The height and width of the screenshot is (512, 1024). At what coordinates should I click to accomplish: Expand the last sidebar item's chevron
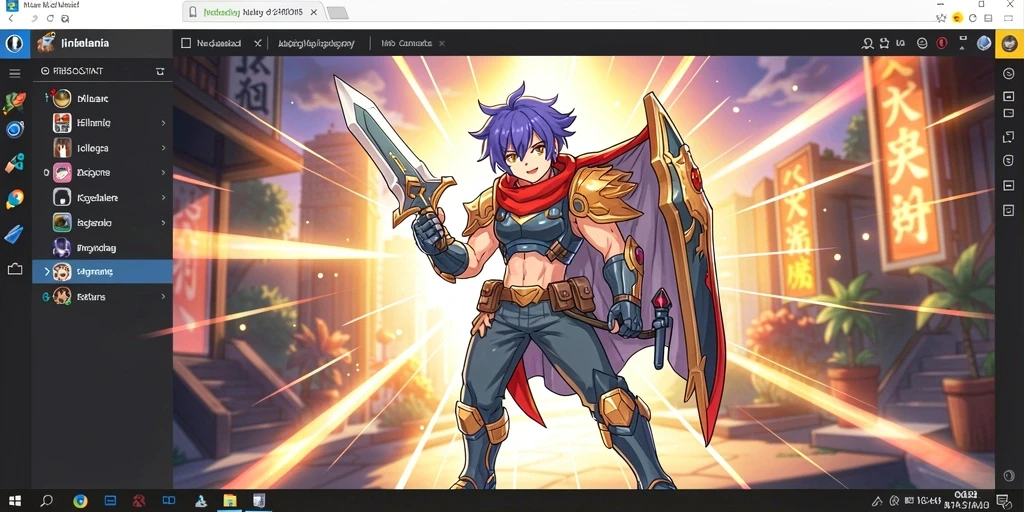pyautogui.click(x=163, y=296)
